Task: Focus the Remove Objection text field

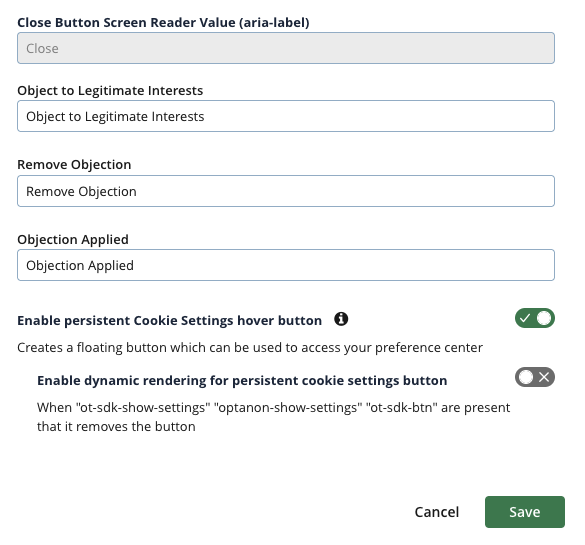Action: click(x=286, y=191)
